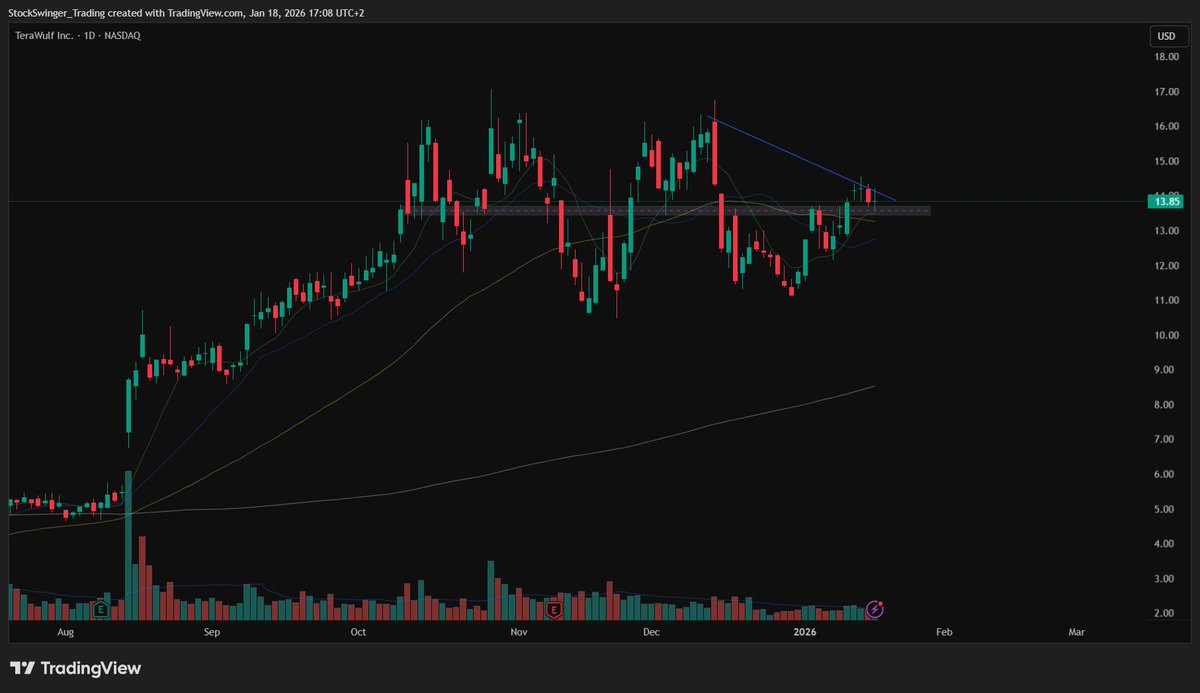Image resolution: width=1200 pixels, height=693 pixels.
Task: Click the 17.00 price axis label
Action: pyautogui.click(x=1167, y=92)
